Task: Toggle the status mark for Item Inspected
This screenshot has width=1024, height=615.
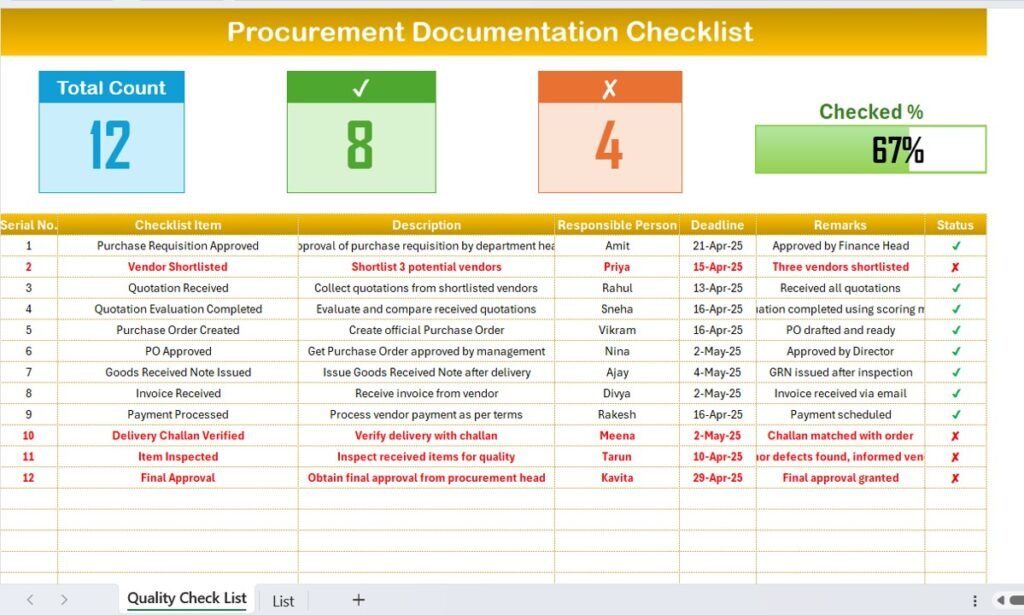Action: pos(955,456)
